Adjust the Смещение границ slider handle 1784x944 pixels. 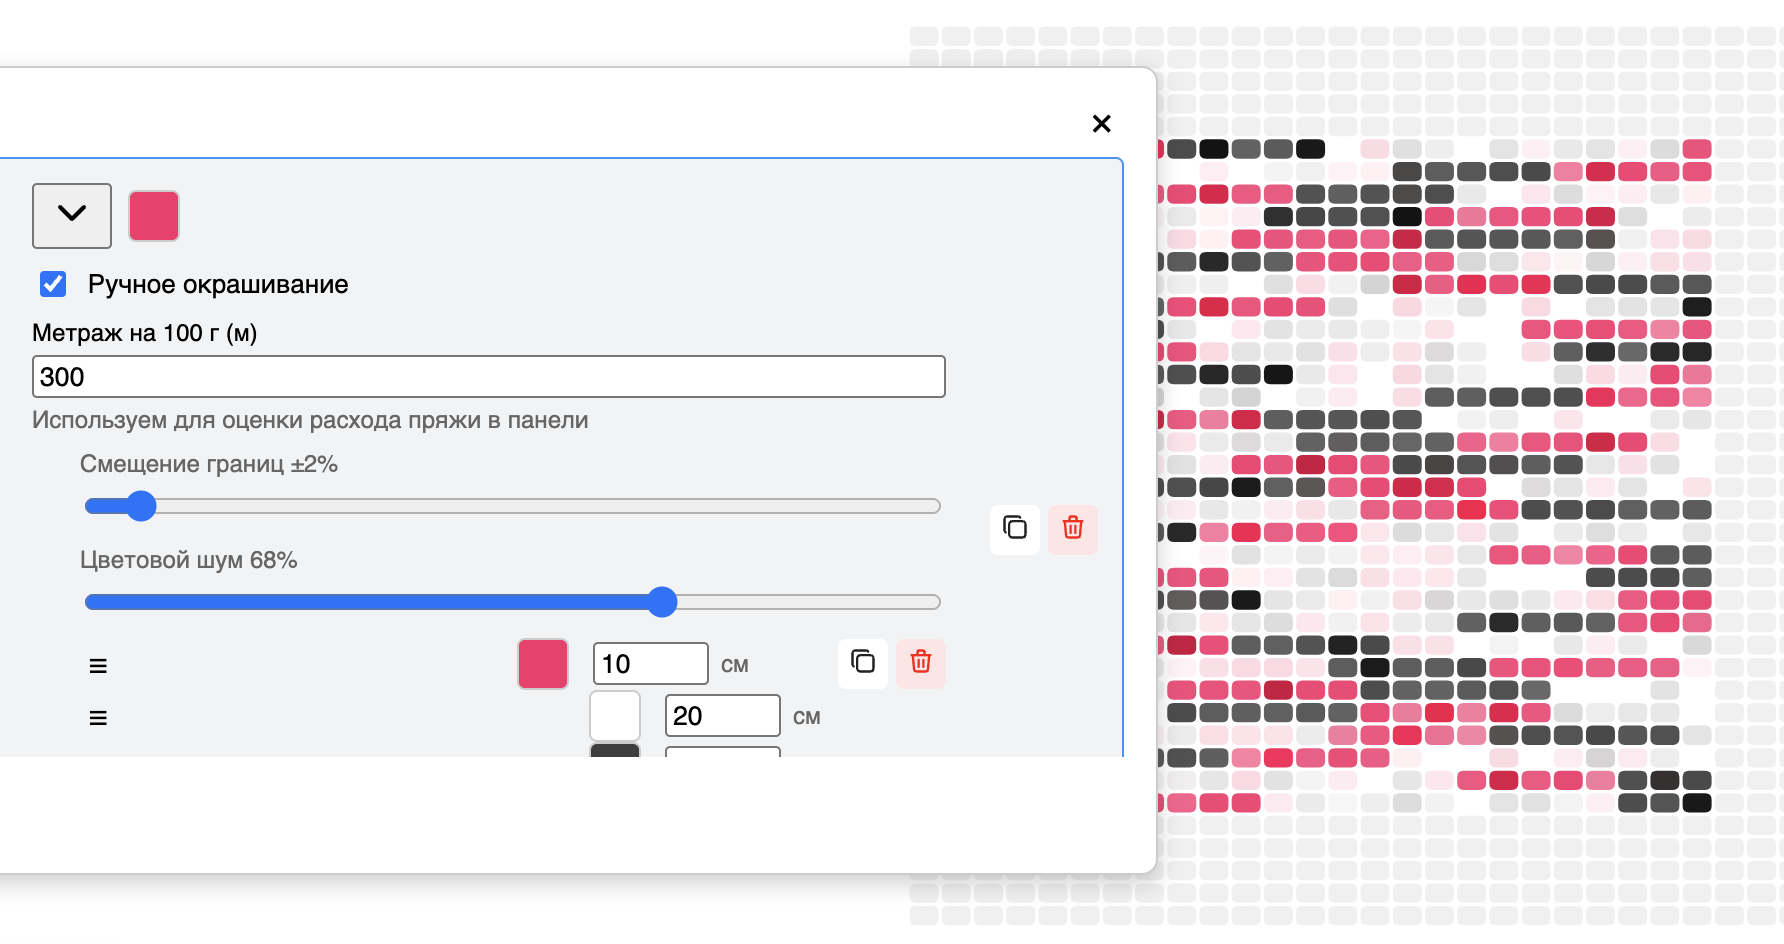tap(141, 506)
